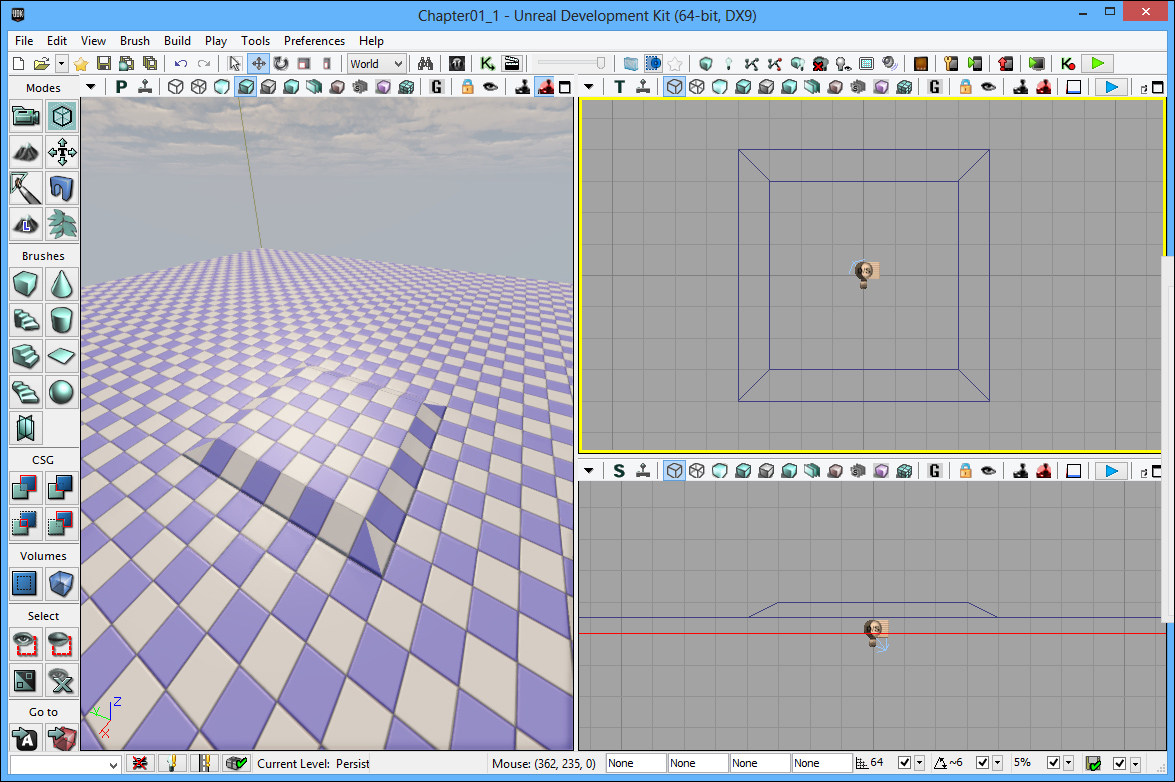Screen dimensions: 1175x782
Task: Toggle drag grid snap checkbox
Action: point(905,763)
